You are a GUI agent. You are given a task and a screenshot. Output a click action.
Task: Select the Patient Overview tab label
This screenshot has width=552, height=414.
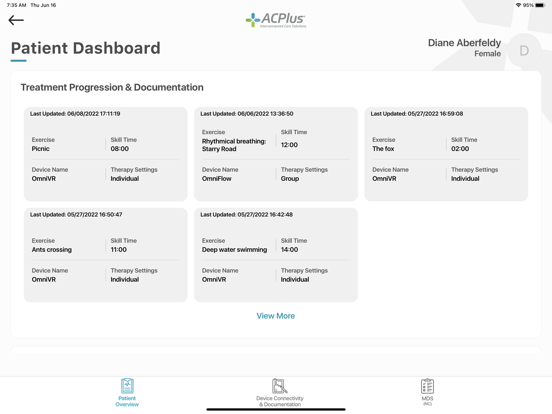(x=127, y=401)
